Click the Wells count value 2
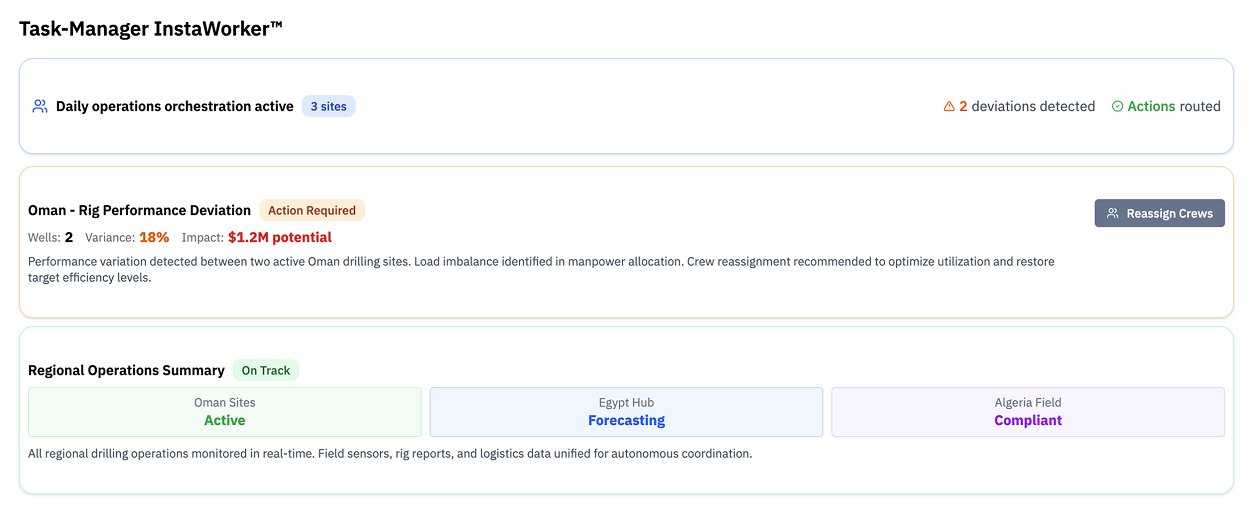1260x510 pixels. 69,237
